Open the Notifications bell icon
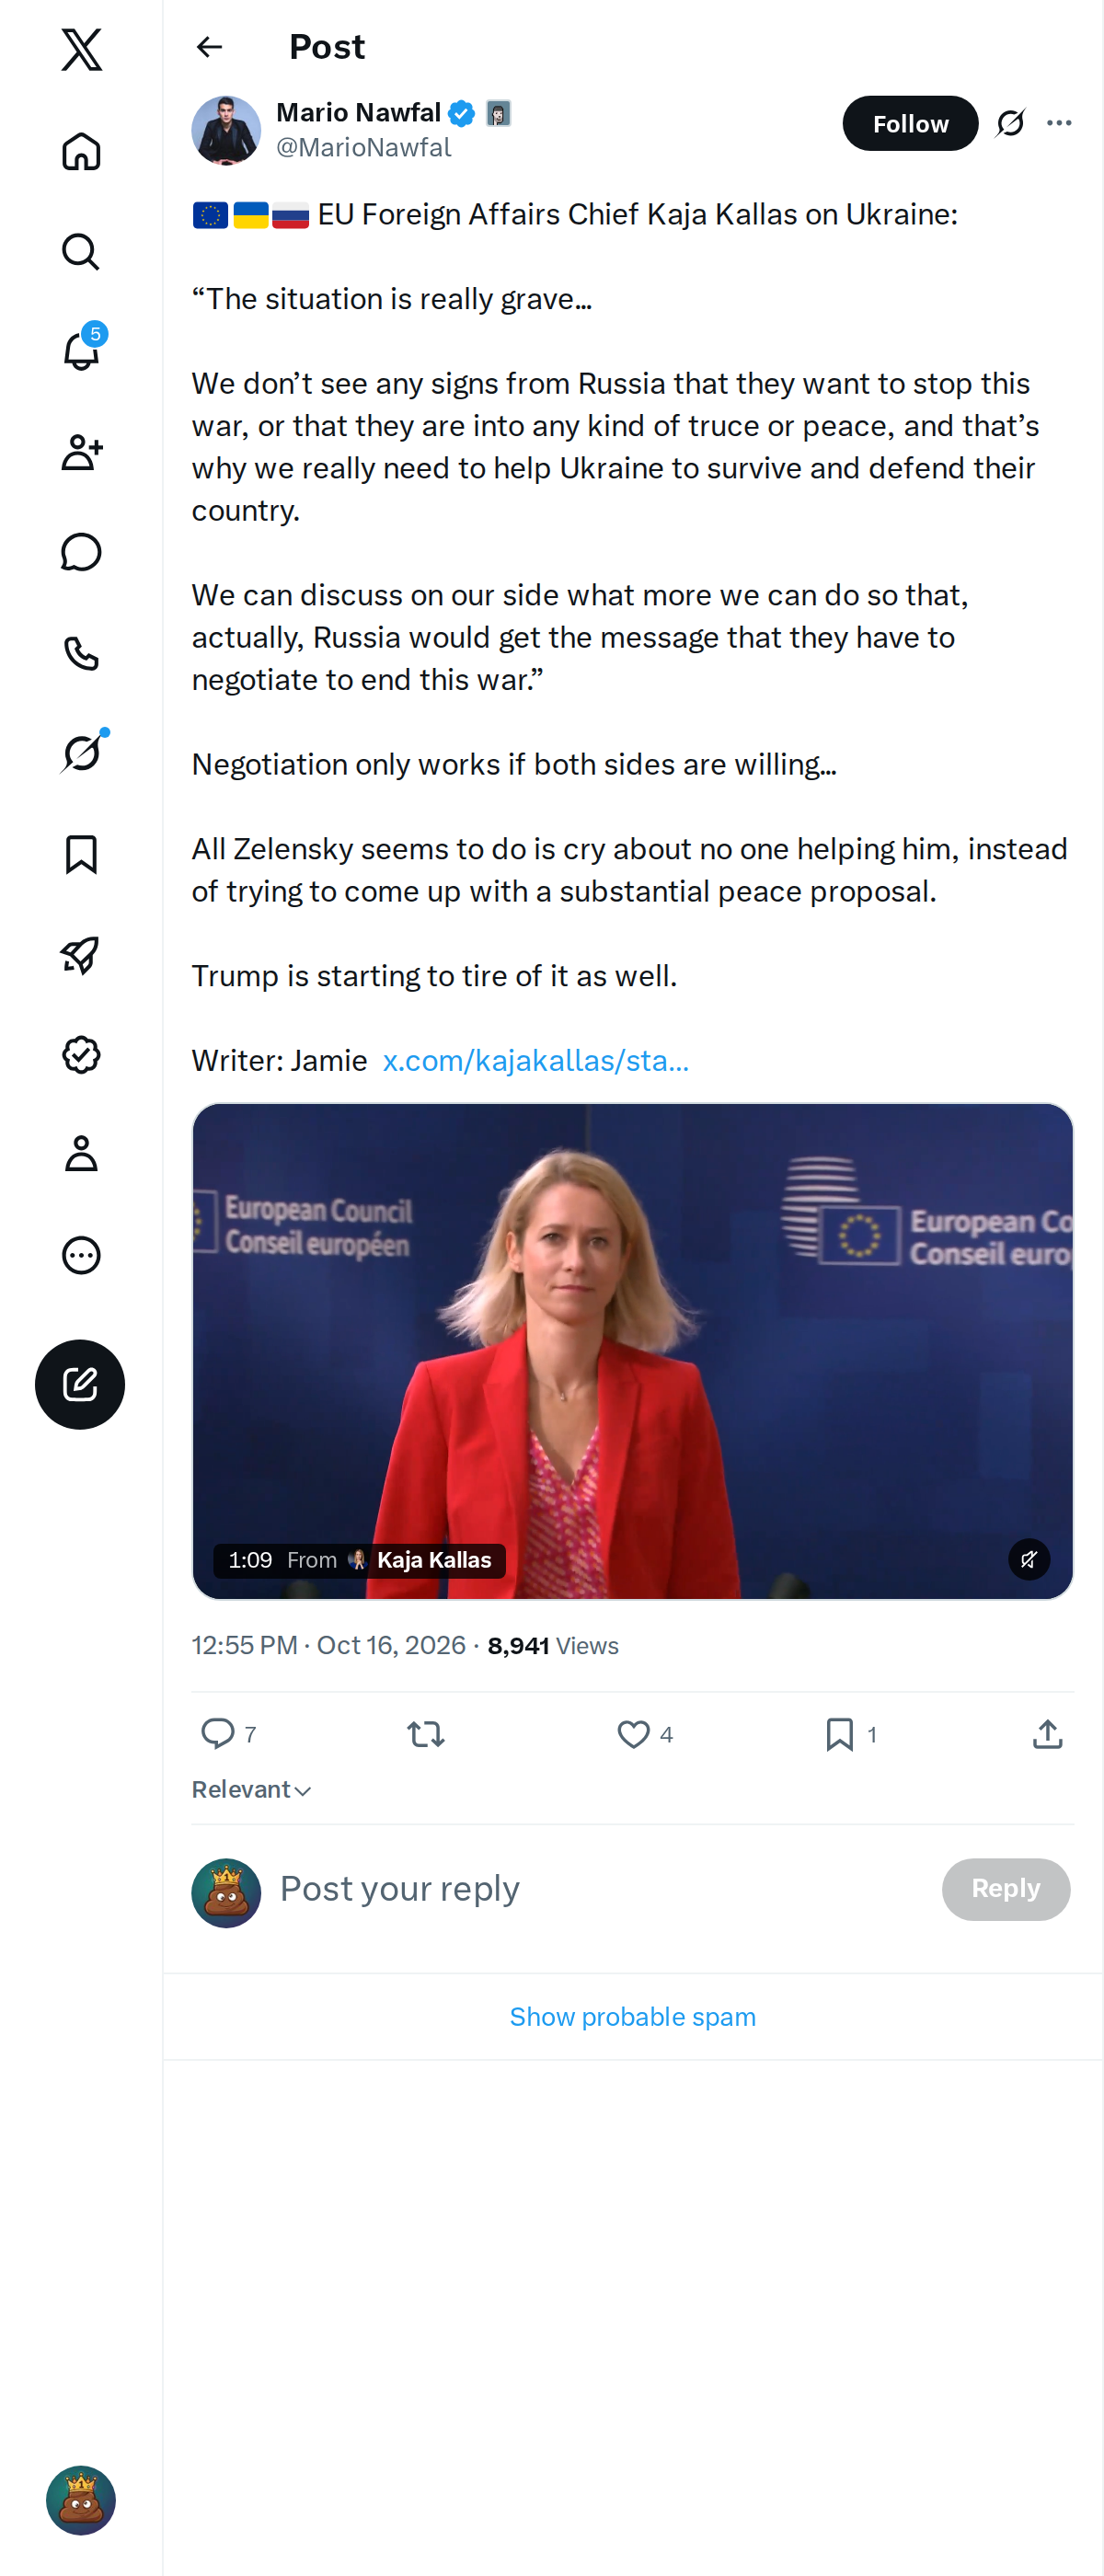The image size is (1104, 2576). coord(81,351)
